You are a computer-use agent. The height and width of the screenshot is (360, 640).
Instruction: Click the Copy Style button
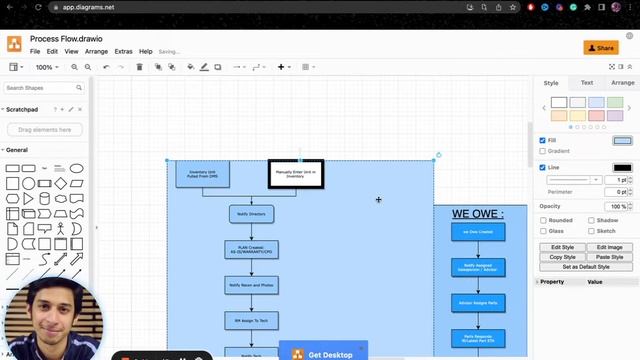pos(562,257)
